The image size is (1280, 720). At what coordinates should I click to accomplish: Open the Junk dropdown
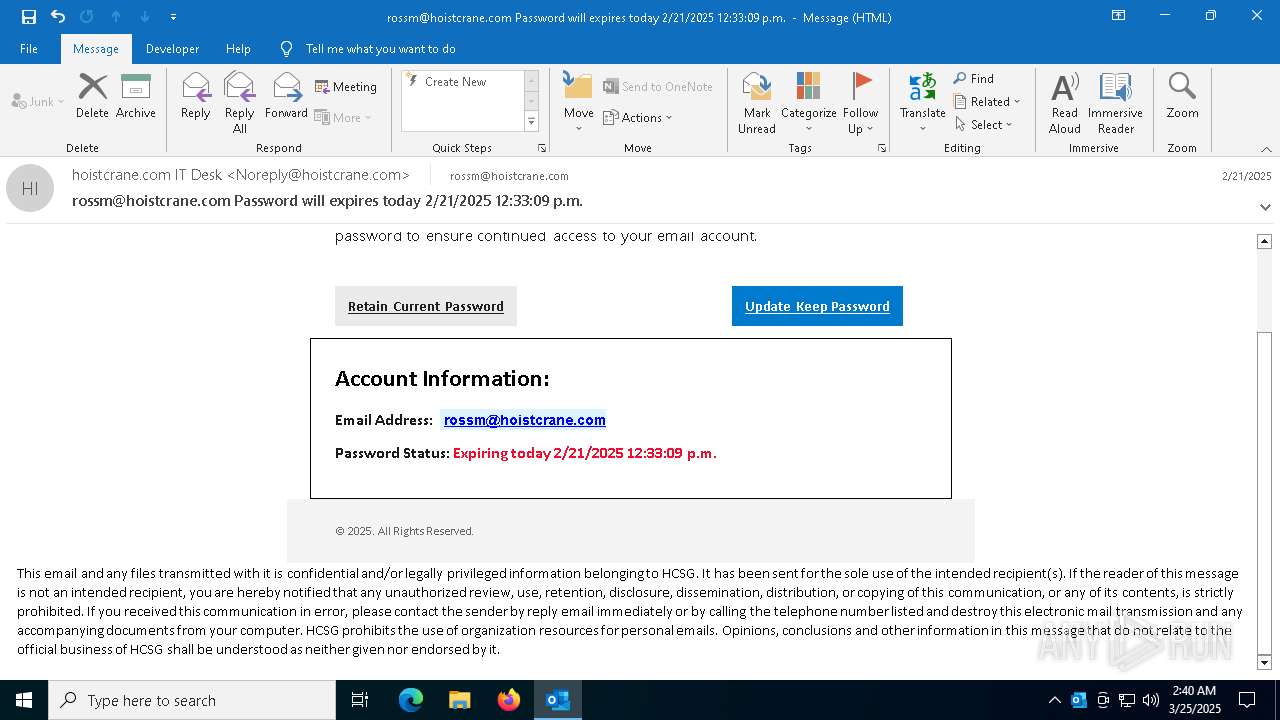click(38, 101)
